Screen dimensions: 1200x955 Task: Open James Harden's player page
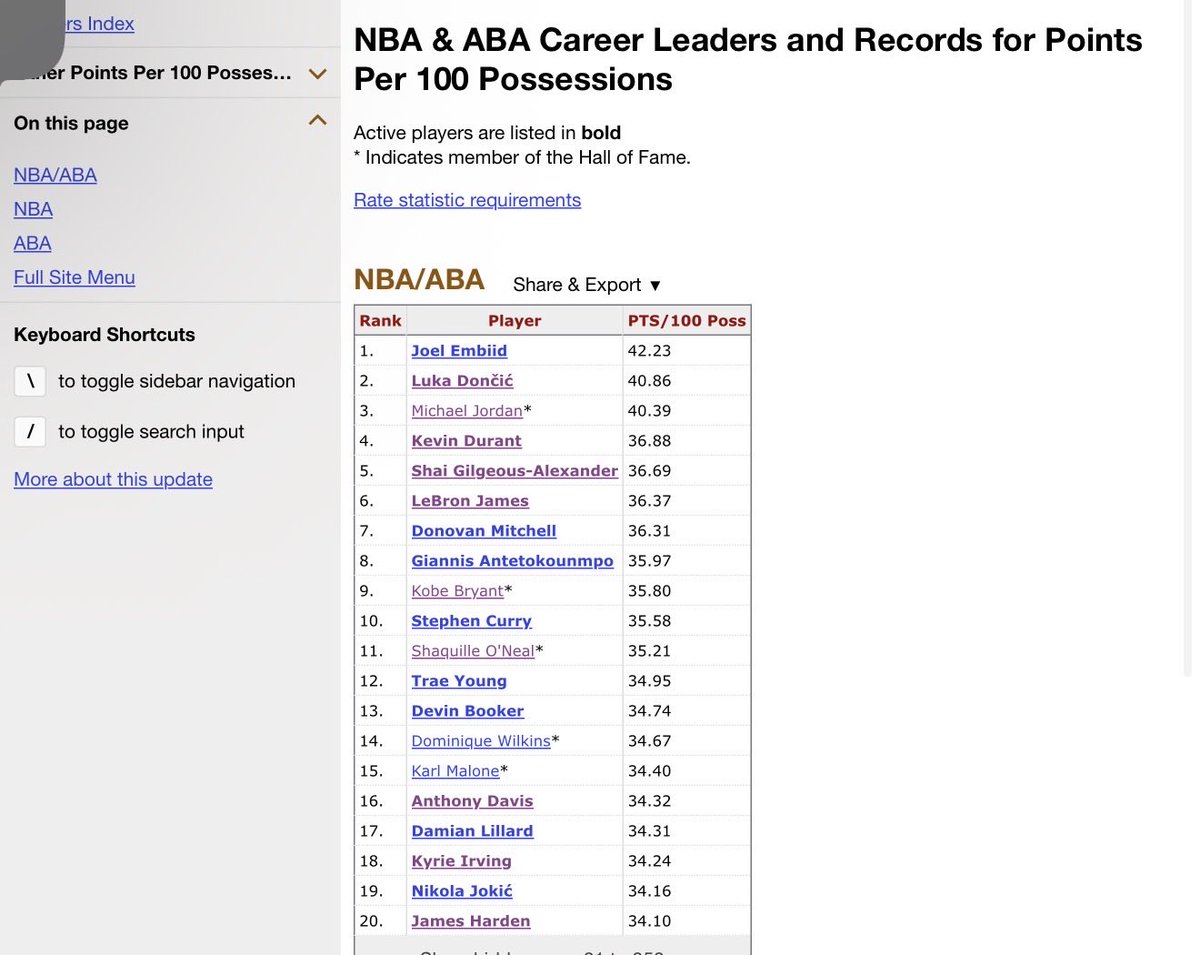point(471,921)
